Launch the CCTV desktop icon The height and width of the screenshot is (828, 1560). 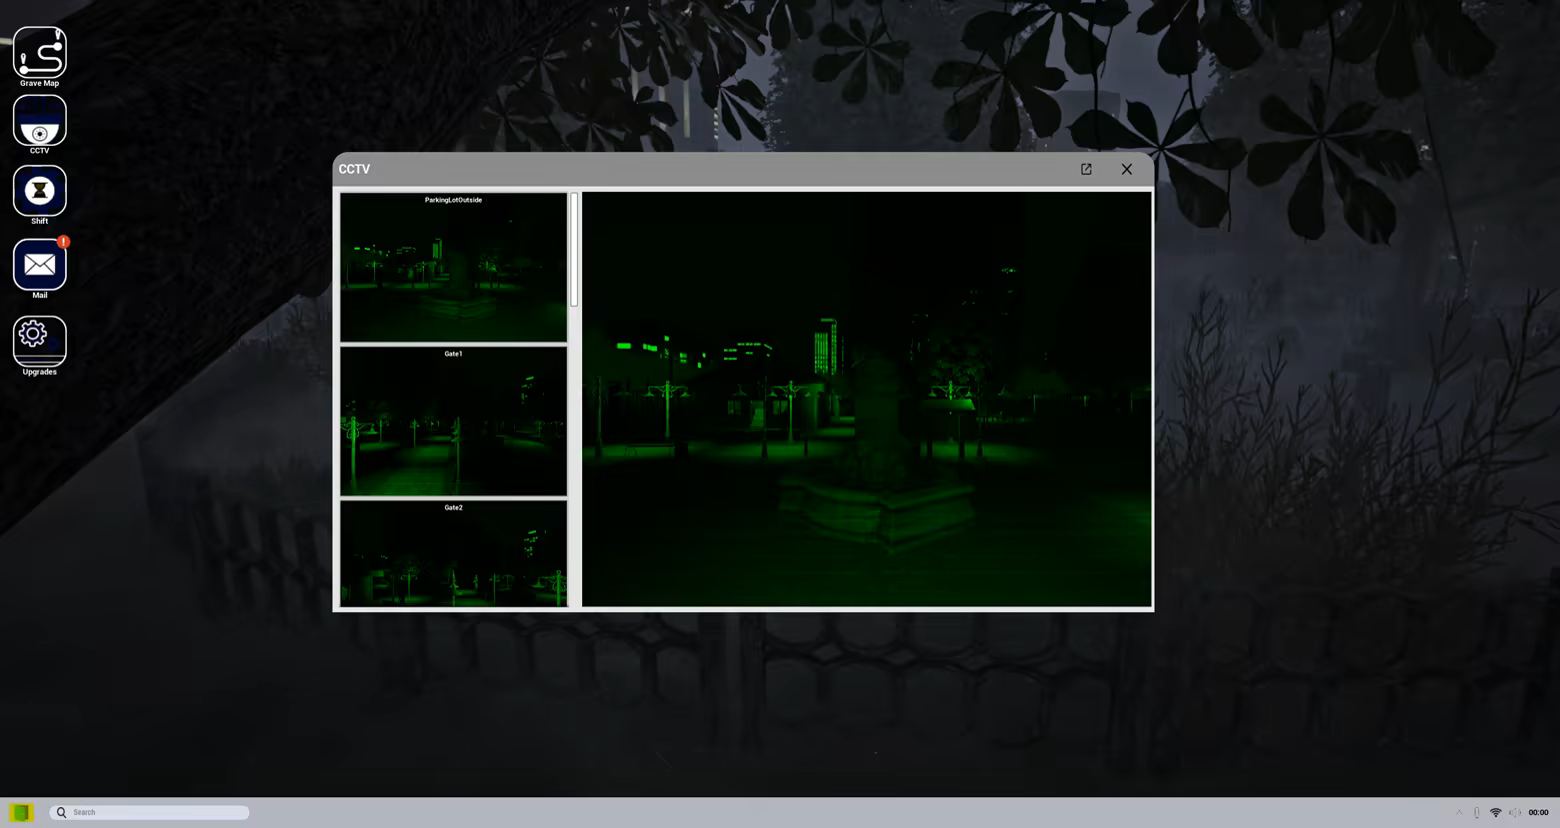(x=40, y=121)
